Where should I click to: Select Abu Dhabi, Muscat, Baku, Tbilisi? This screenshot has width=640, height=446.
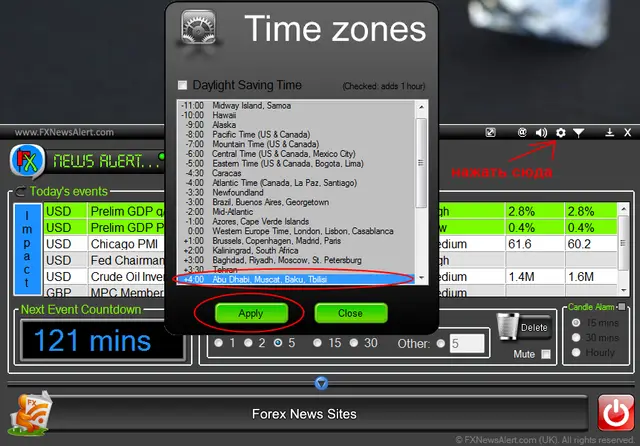tap(297, 280)
